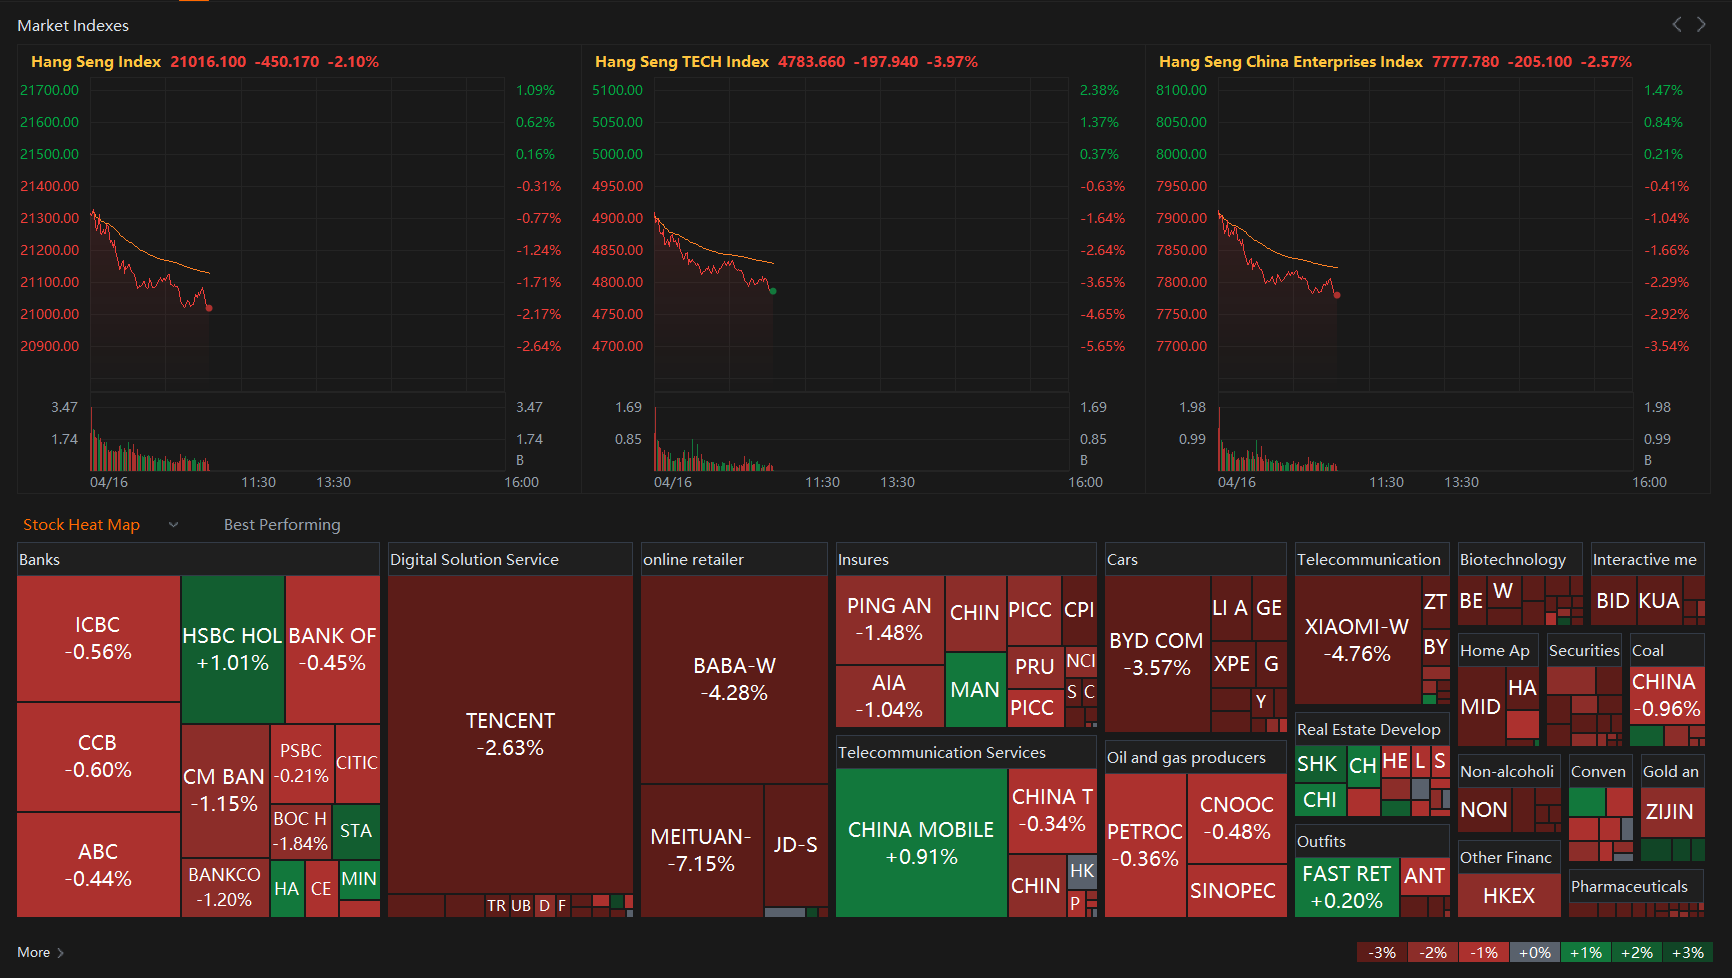Select the HSBC HOL green tile
The height and width of the screenshot is (978, 1732).
click(233, 649)
